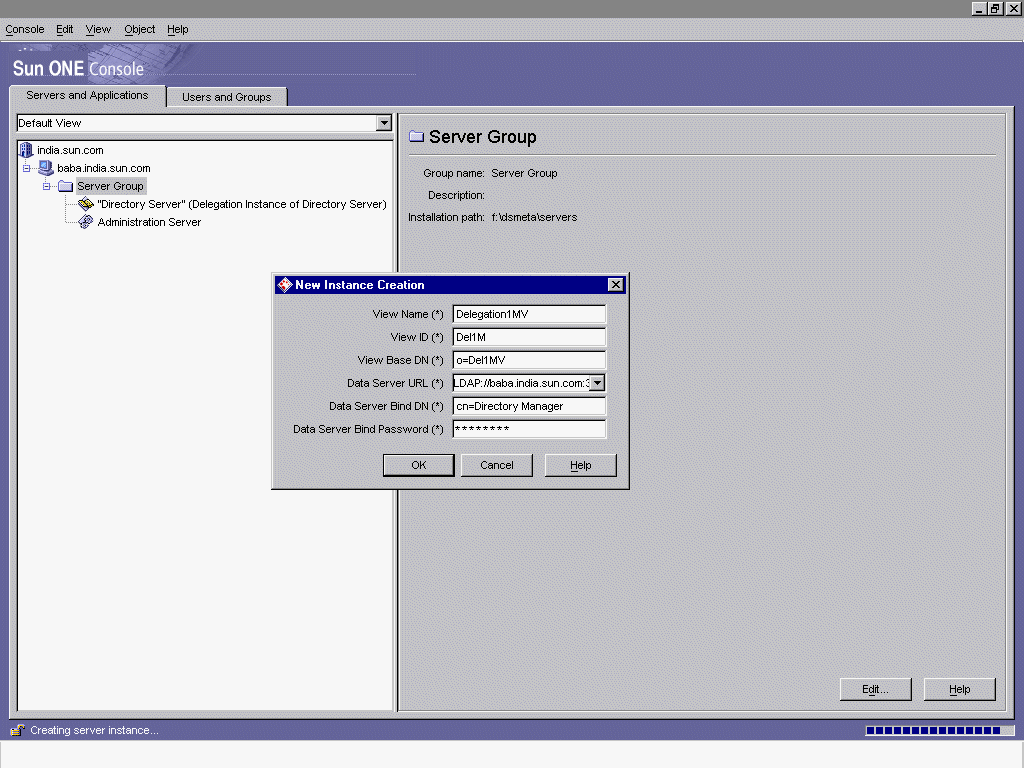
Task: Collapse the baba.india.sun.com tree node
Action: pyautogui.click(x=26, y=168)
